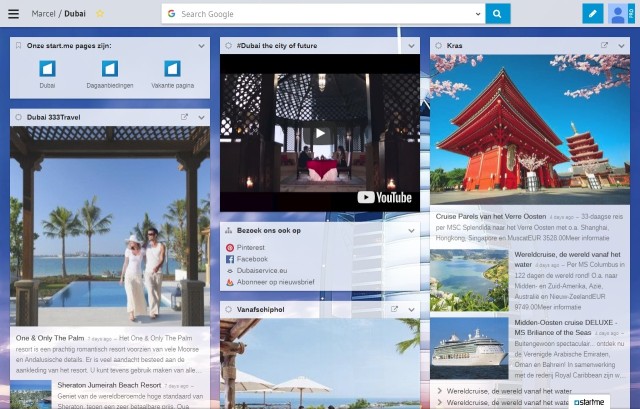Click the 'Bezoek ons ook op' sitemap icon
Screen dimensions: 640x409
pyautogui.click(x=229, y=230)
